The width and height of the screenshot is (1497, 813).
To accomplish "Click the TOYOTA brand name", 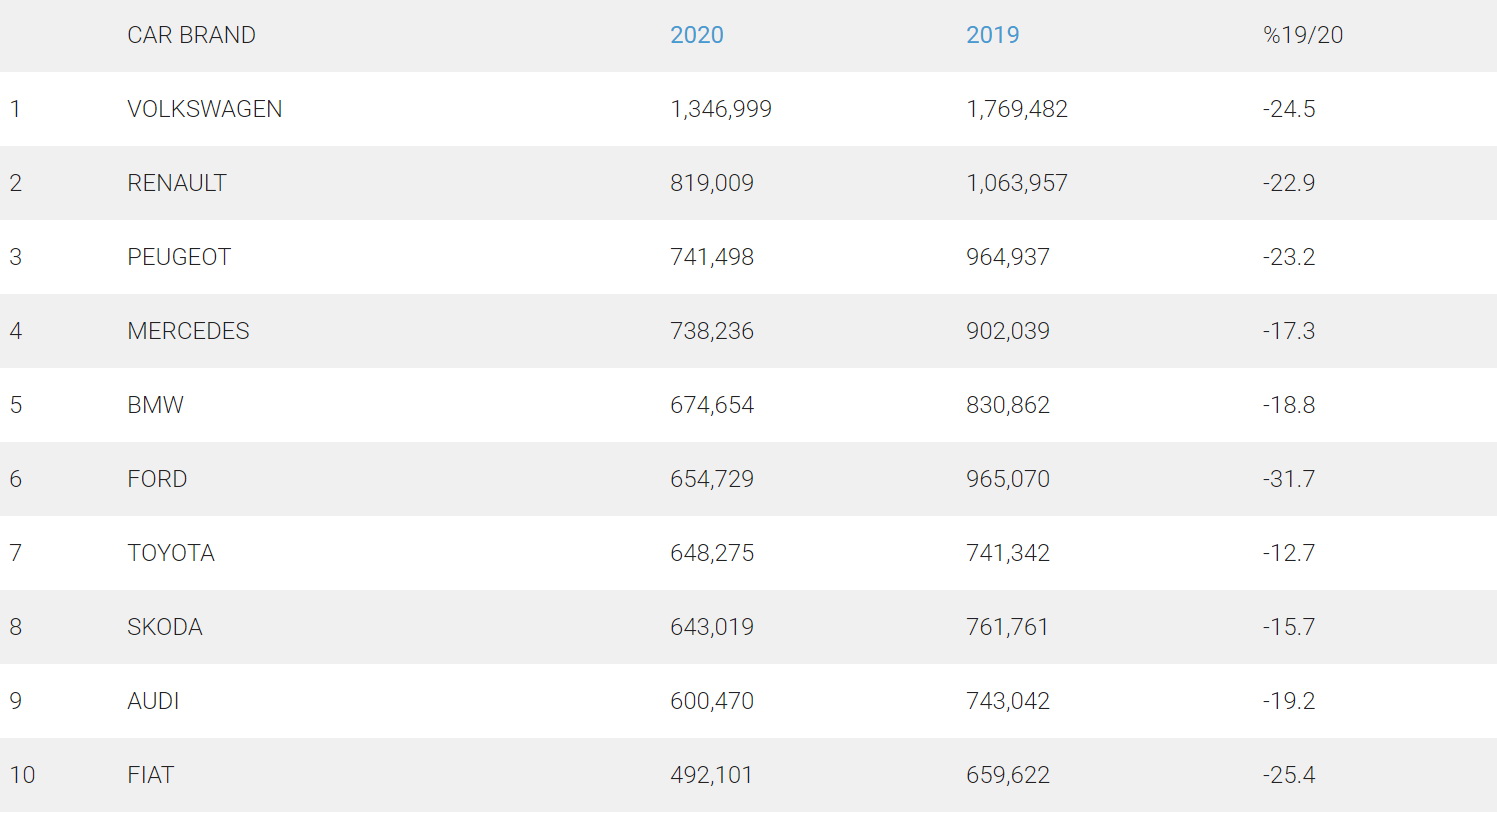I will [x=170, y=553].
